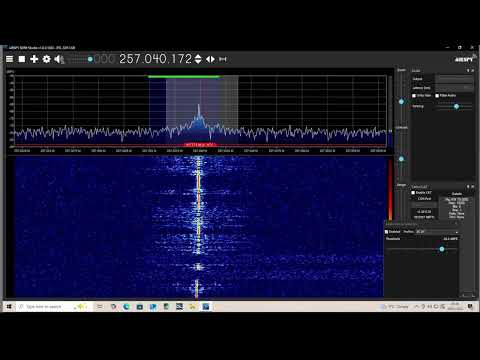The height and width of the screenshot is (360, 480).
Task: Stop the radio with the square button
Action: pos(22,59)
